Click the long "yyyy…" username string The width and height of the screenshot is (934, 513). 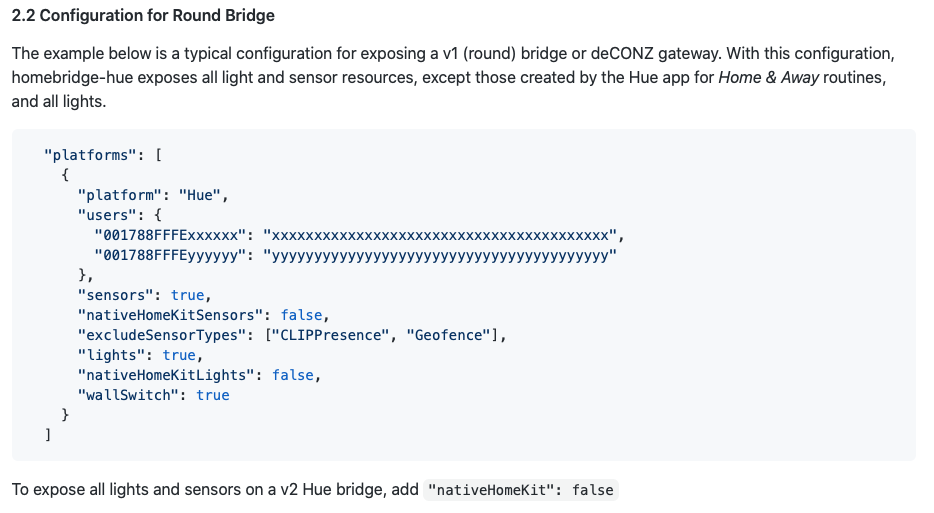pyautogui.click(x=440, y=255)
